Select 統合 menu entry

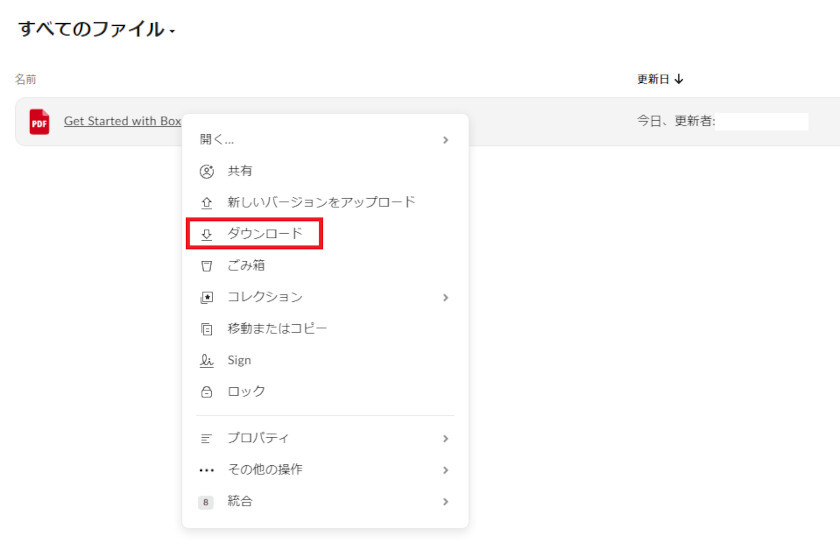click(240, 501)
